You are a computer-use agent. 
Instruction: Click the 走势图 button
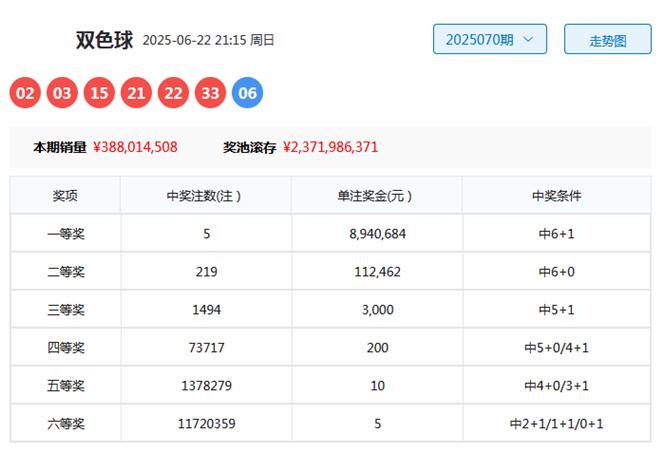pos(608,39)
